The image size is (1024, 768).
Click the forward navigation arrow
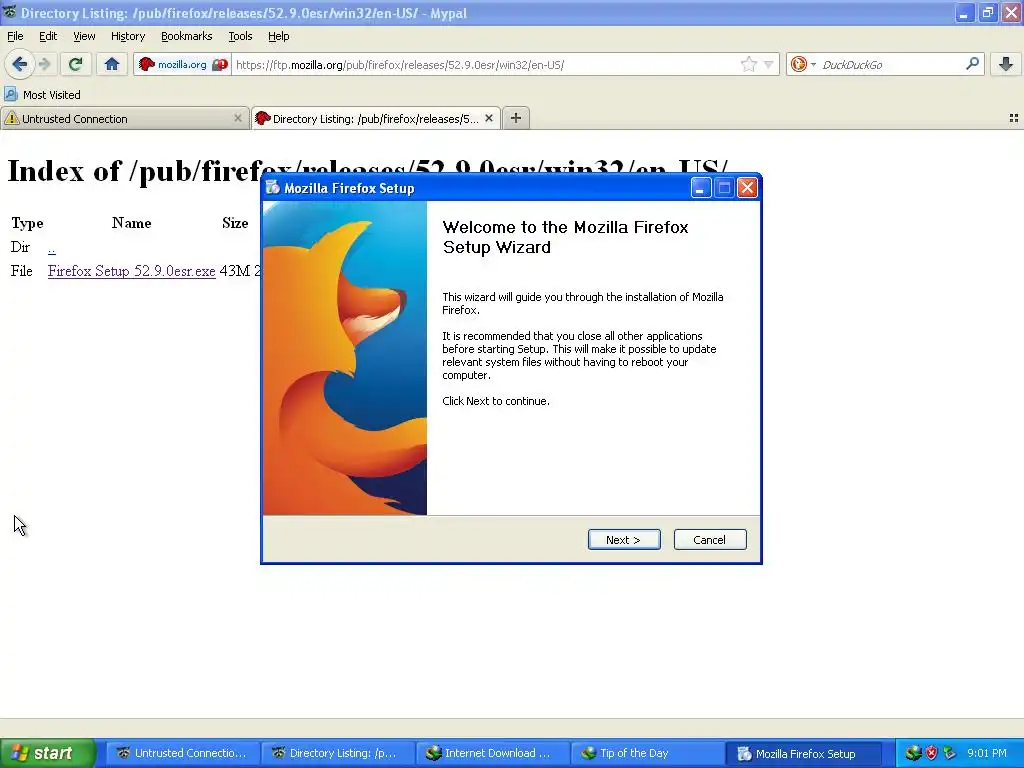tap(44, 64)
